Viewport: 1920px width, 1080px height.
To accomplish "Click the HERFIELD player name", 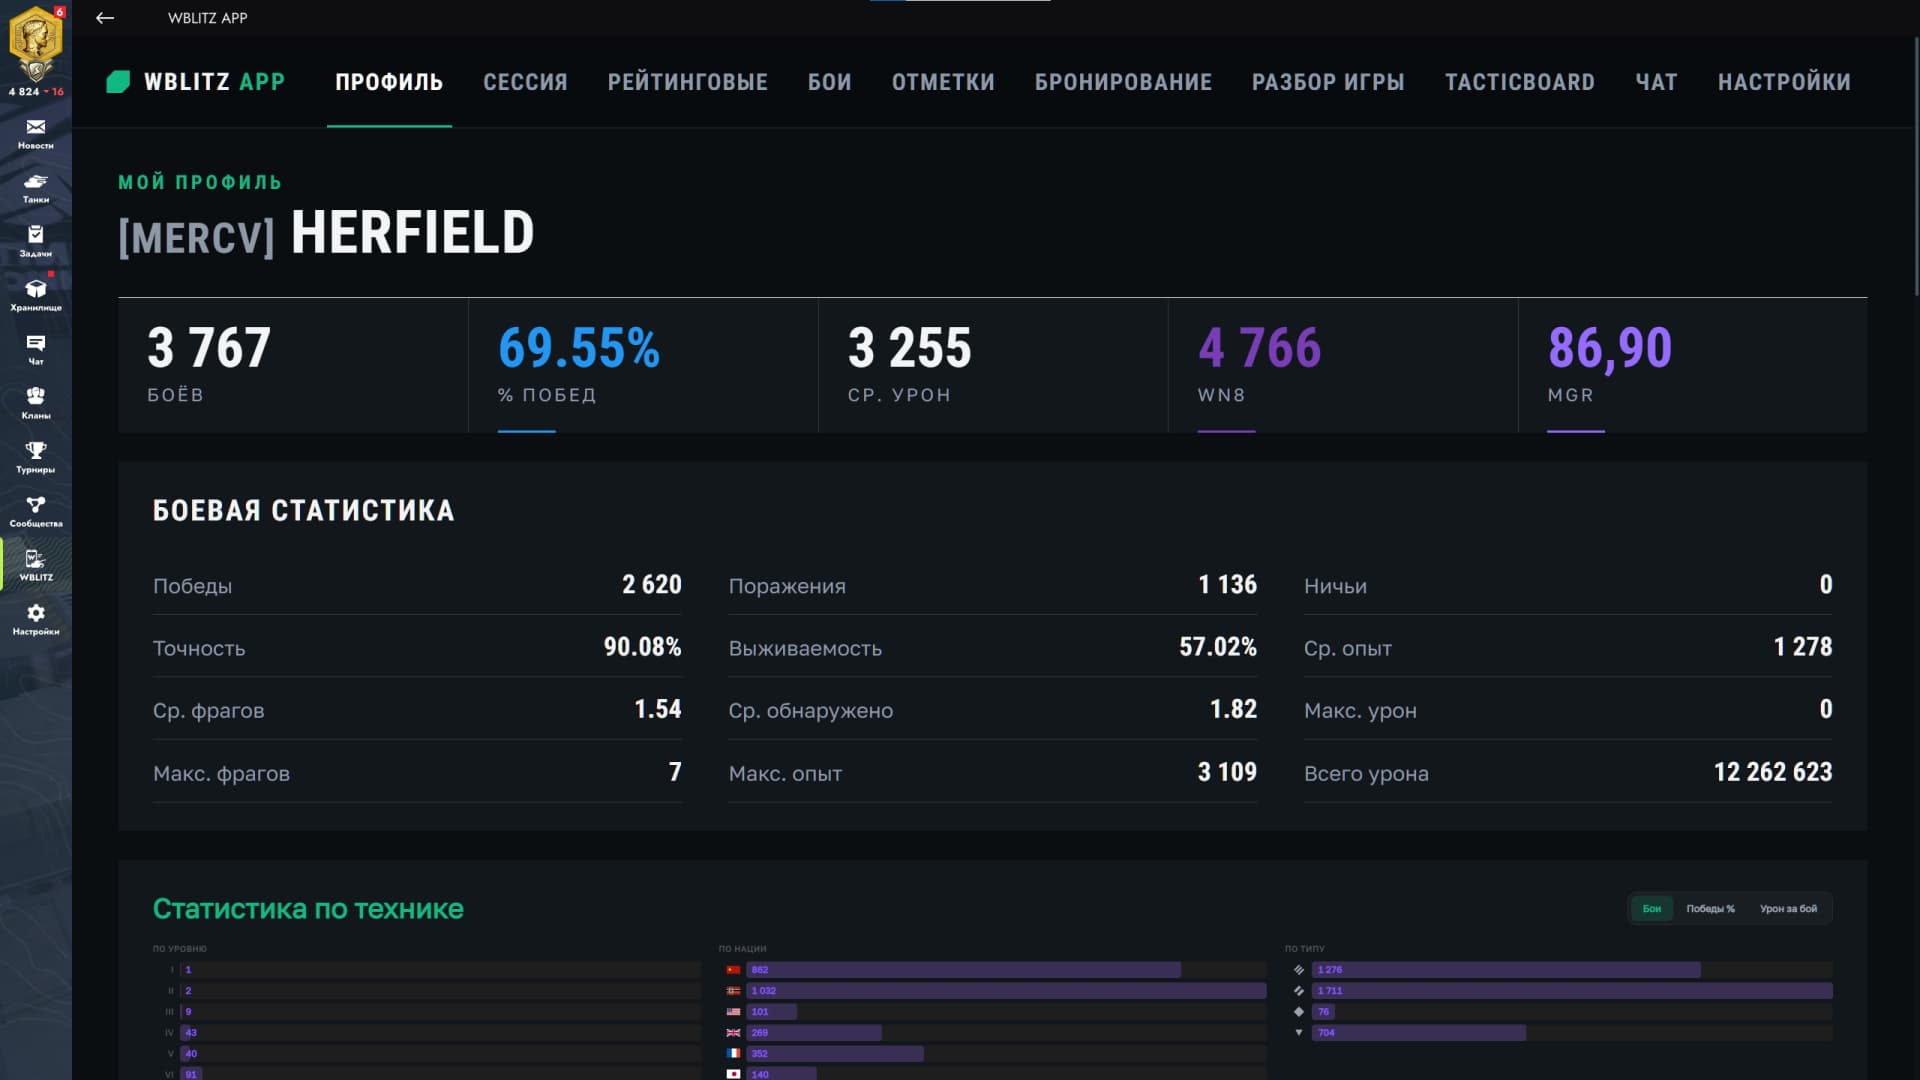I will pos(413,233).
